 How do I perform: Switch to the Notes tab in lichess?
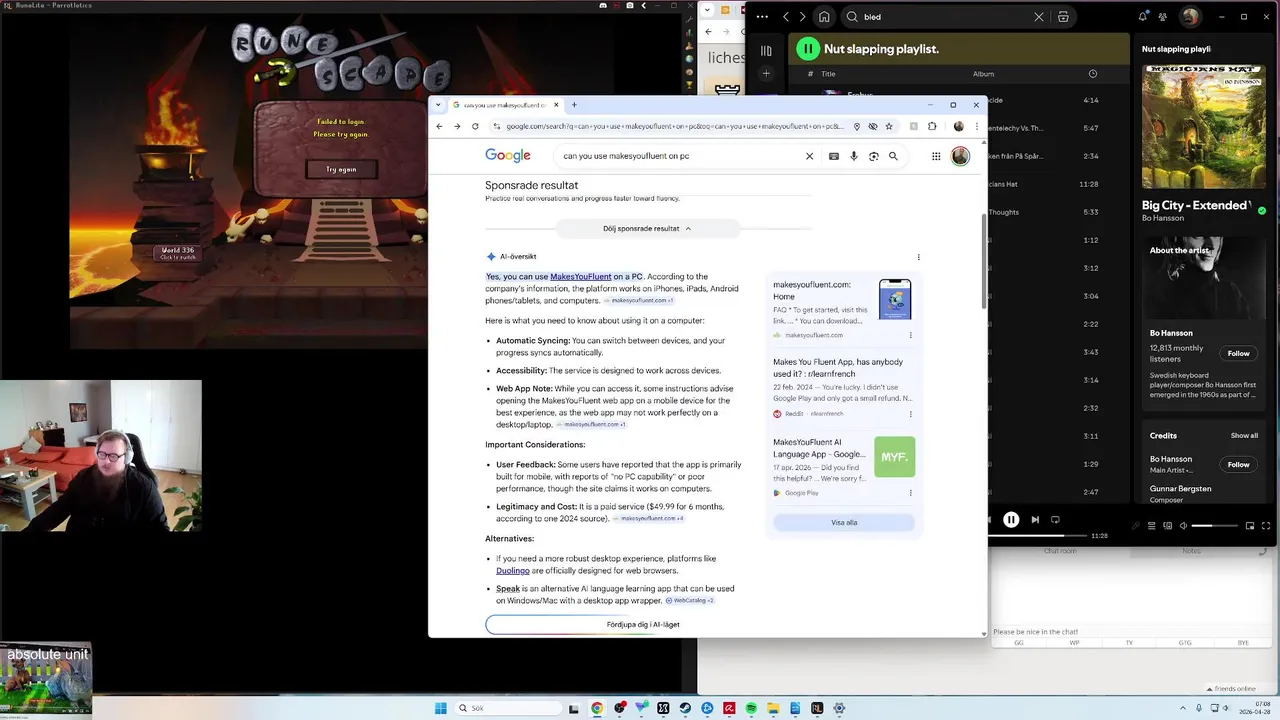click(x=1191, y=551)
